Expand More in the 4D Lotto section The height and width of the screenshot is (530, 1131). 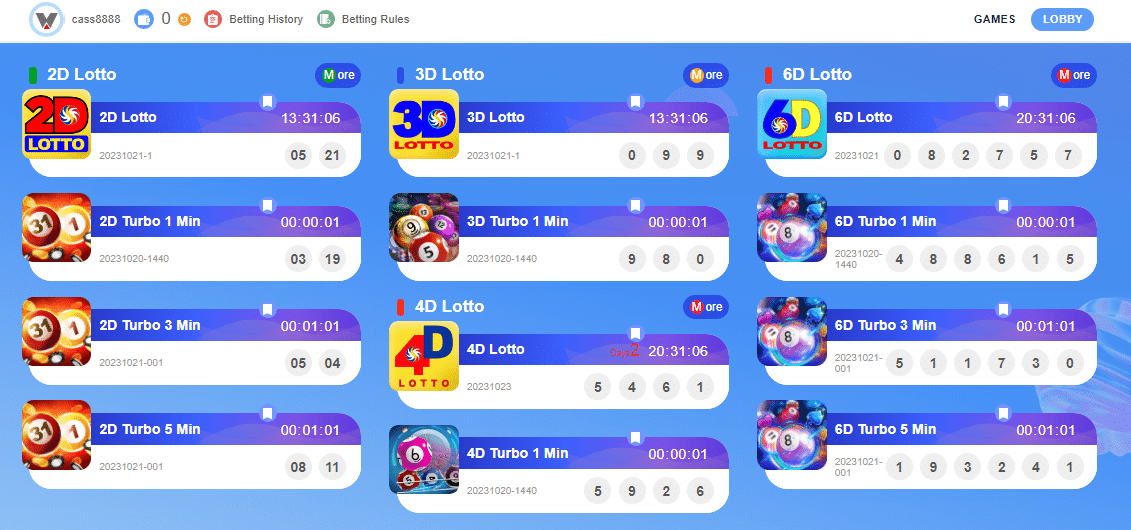pyautogui.click(x=706, y=307)
